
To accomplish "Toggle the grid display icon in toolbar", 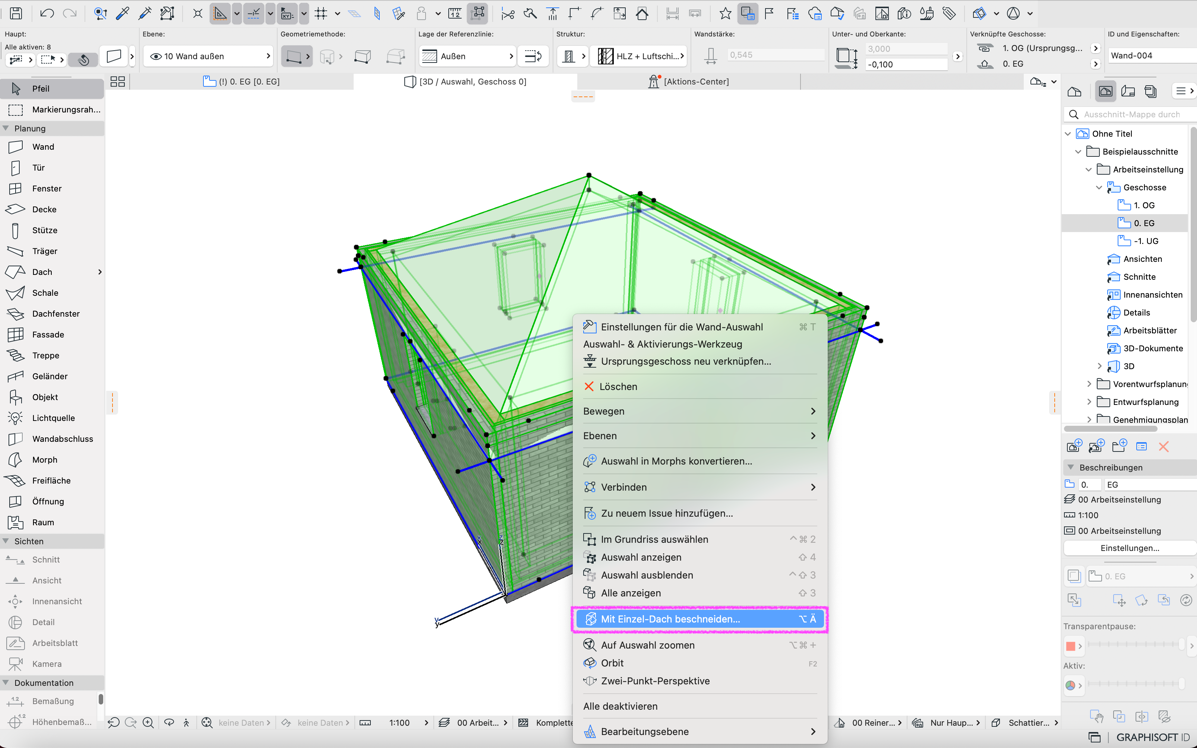I will pos(321,13).
